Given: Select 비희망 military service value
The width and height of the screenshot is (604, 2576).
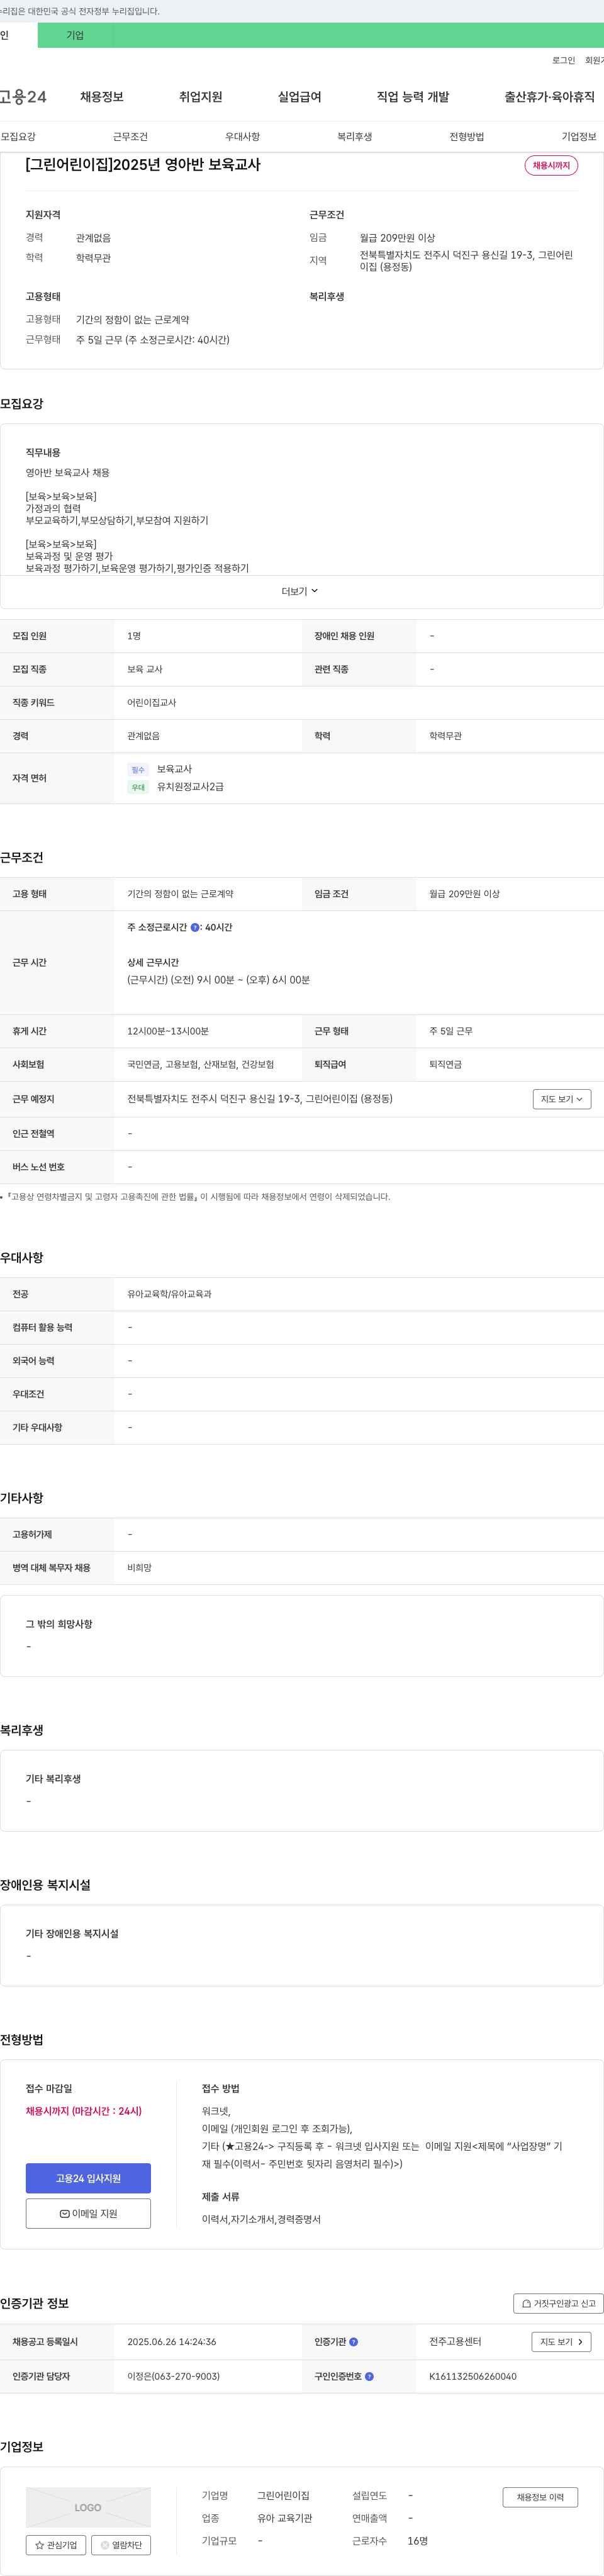Looking at the screenshot, I should [x=139, y=1568].
